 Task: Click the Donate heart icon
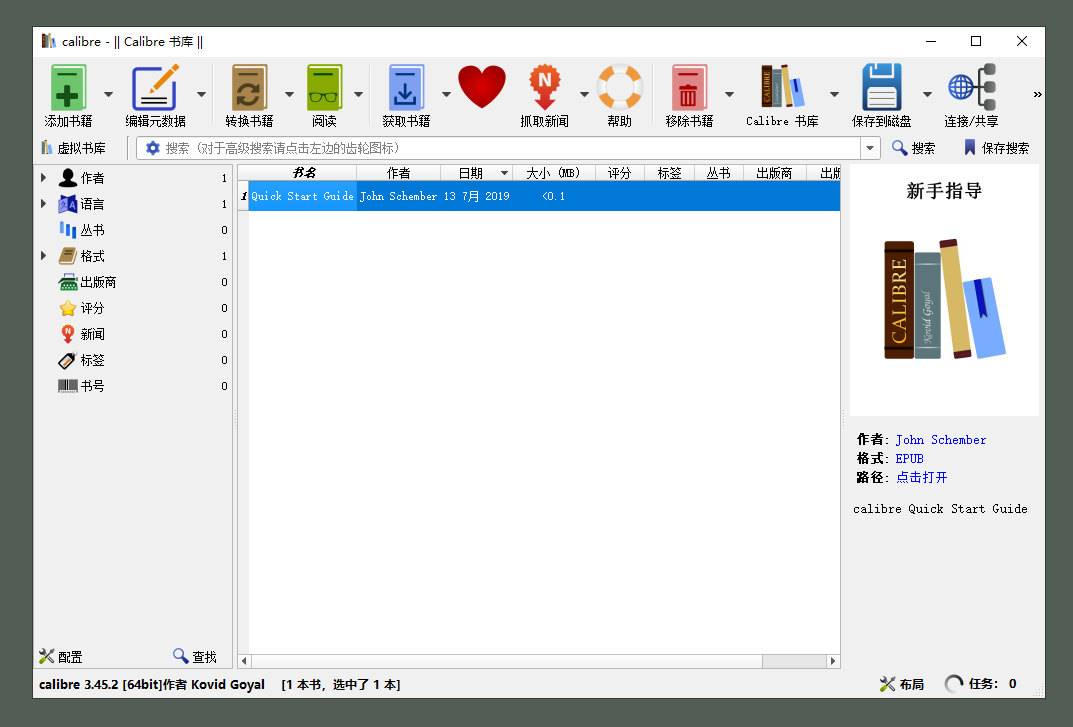[483, 87]
